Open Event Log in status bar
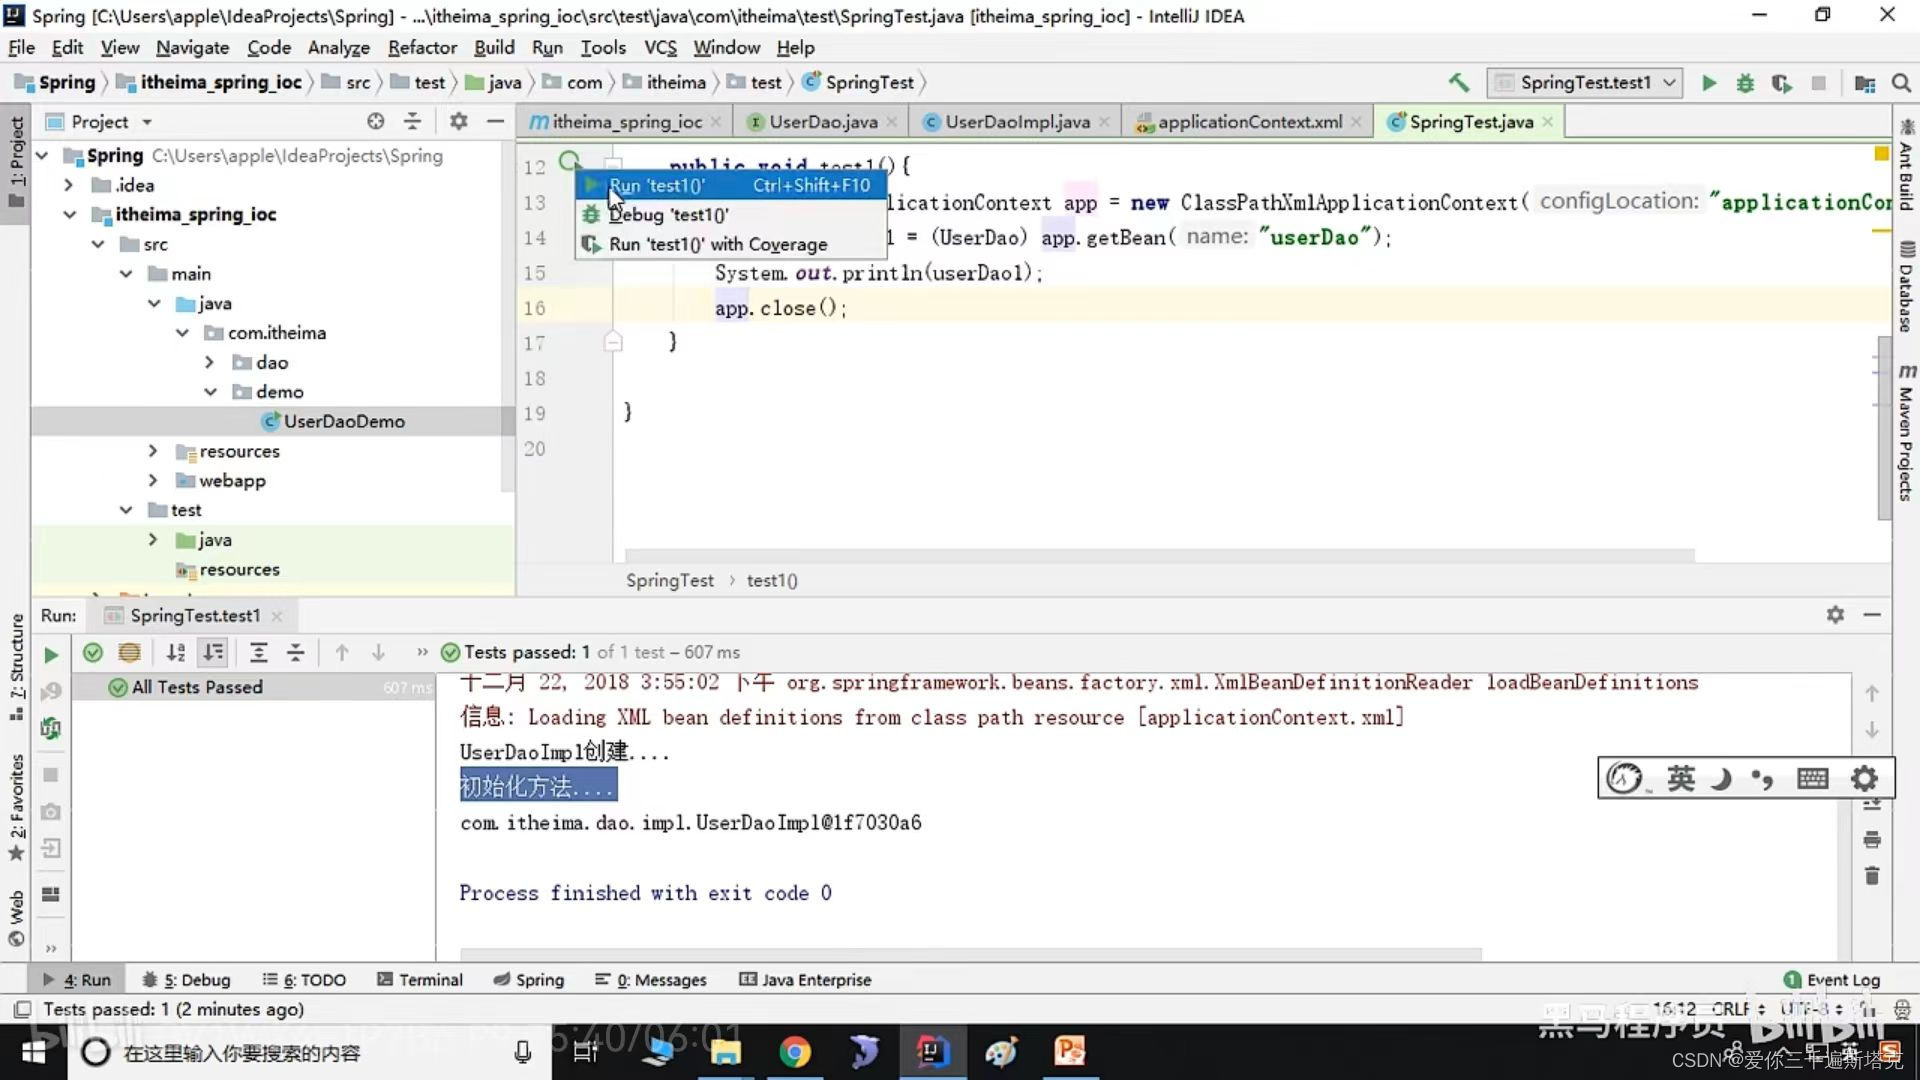The width and height of the screenshot is (1920, 1080). click(x=1832, y=980)
